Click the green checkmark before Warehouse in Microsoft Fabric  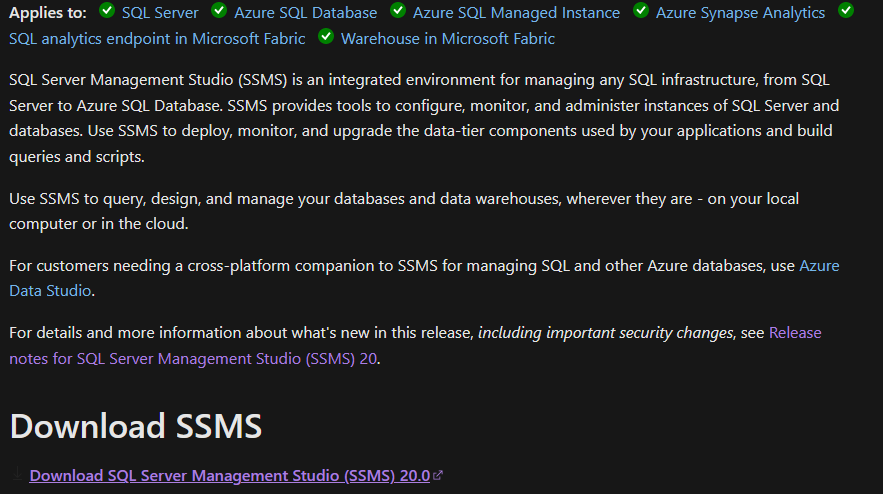[326, 37]
